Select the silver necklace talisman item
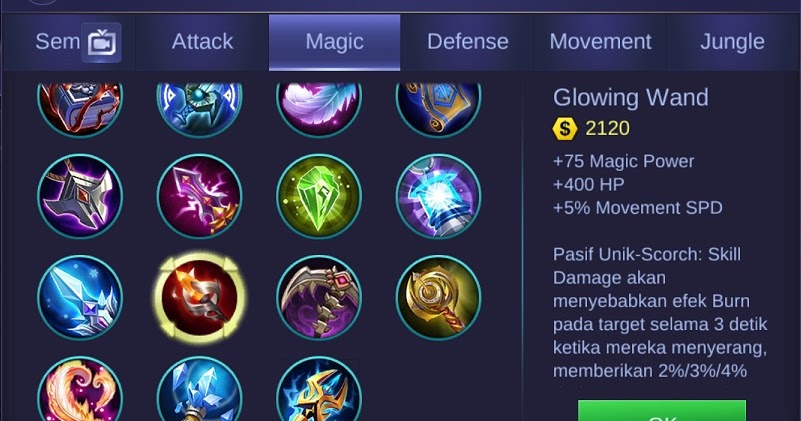 [x=80, y=197]
